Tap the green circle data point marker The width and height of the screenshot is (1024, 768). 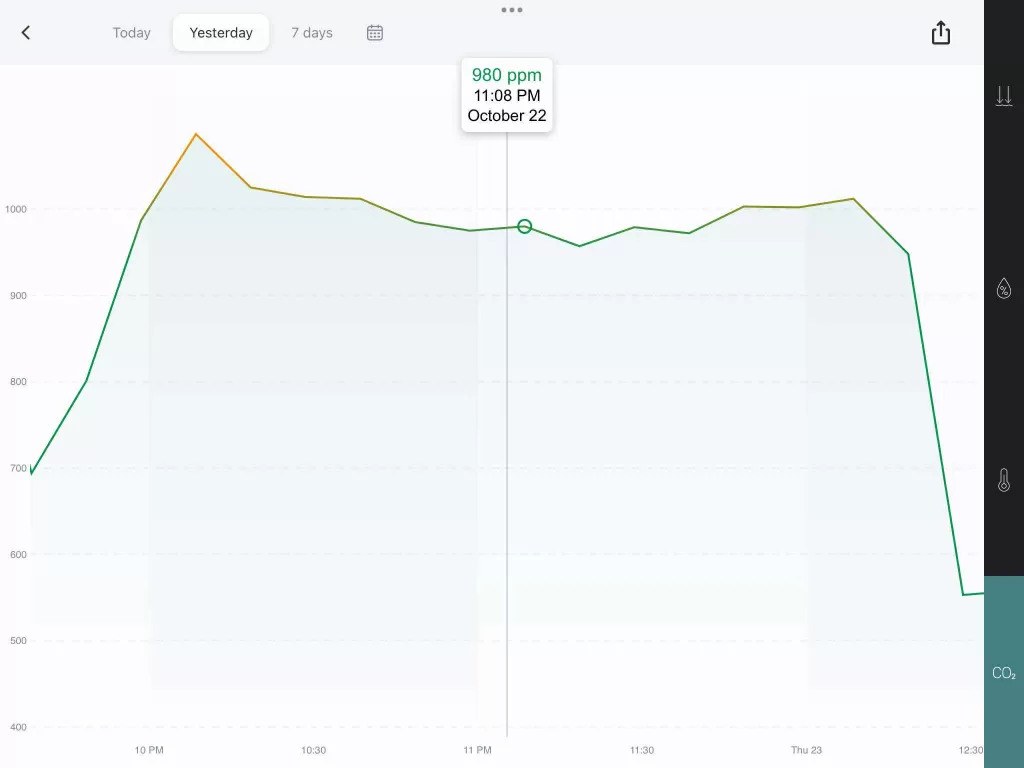pos(524,227)
